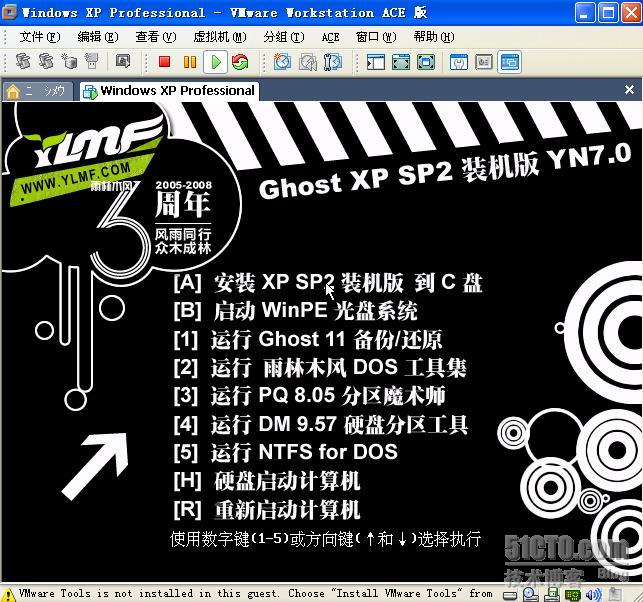Click the Reset virtual machine icon
The height and width of the screenshot is (602, 643).
pyautogui.click(x=240, y=62)
